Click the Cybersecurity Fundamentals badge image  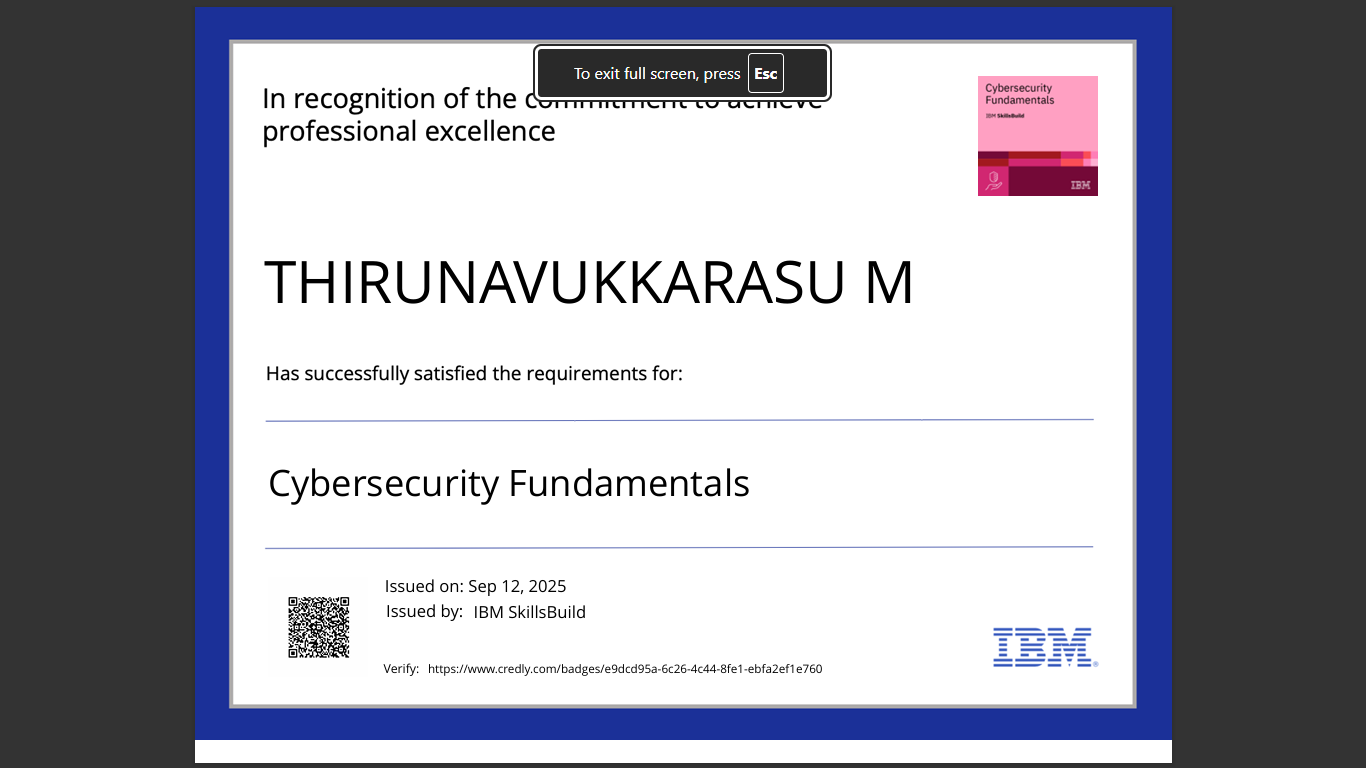point(1038,136)
